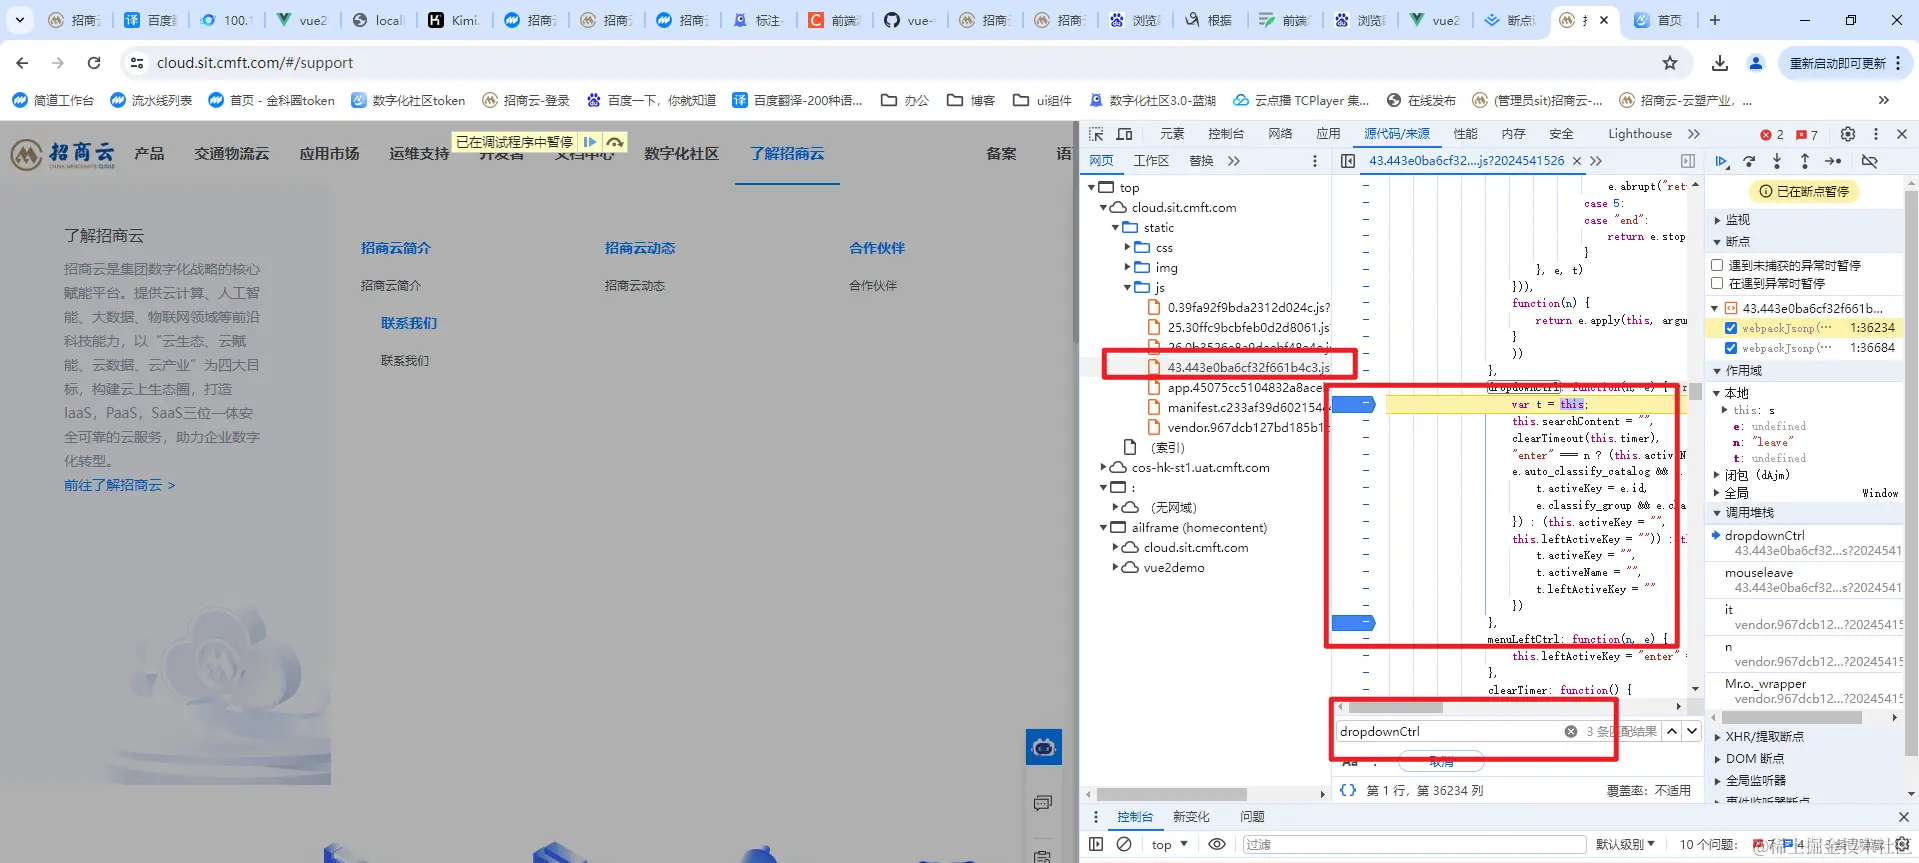Step over from the page paused overlay
The width and height of the screenshot is (1919, 863).
click(615, 142)
